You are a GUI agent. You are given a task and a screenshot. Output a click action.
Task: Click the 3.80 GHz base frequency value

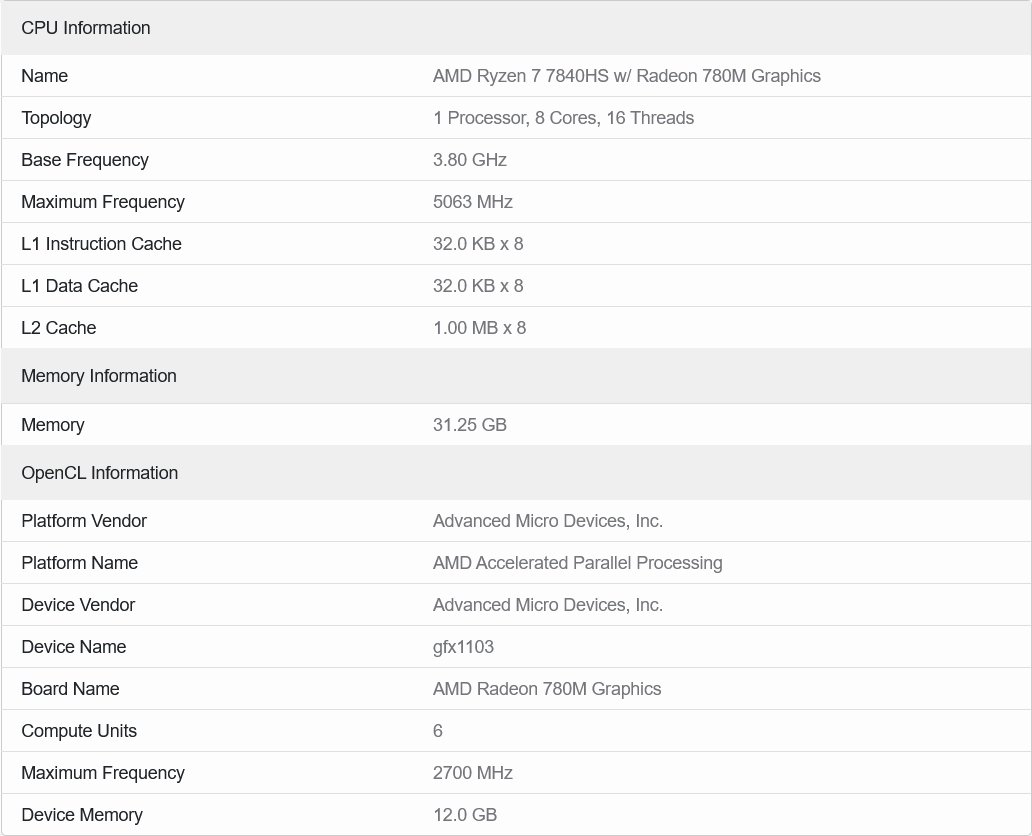(x=469, y=160)
